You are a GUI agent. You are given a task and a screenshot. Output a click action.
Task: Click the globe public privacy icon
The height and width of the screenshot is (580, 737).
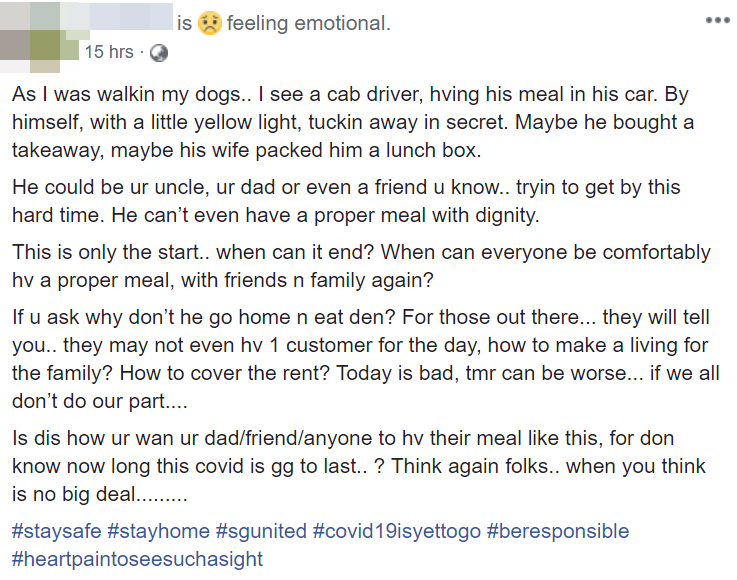(x=158, y=52)
